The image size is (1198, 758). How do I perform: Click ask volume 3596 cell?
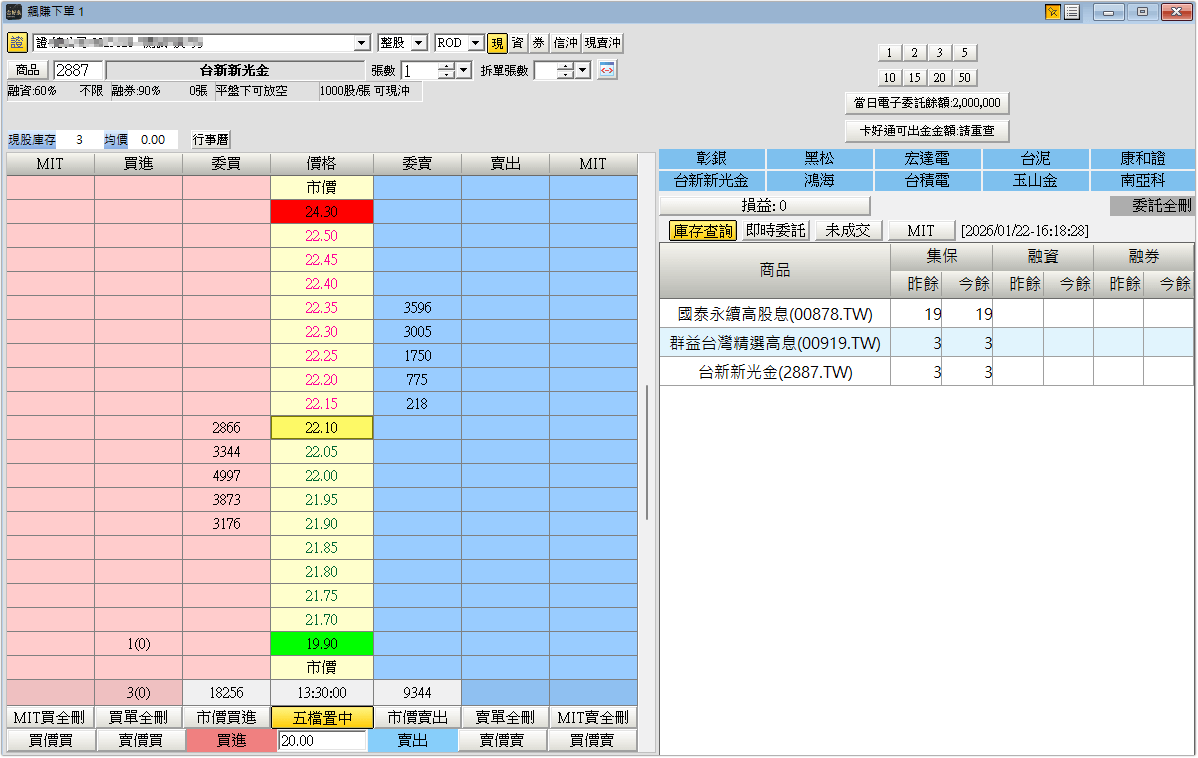click(x=417, y=308)
